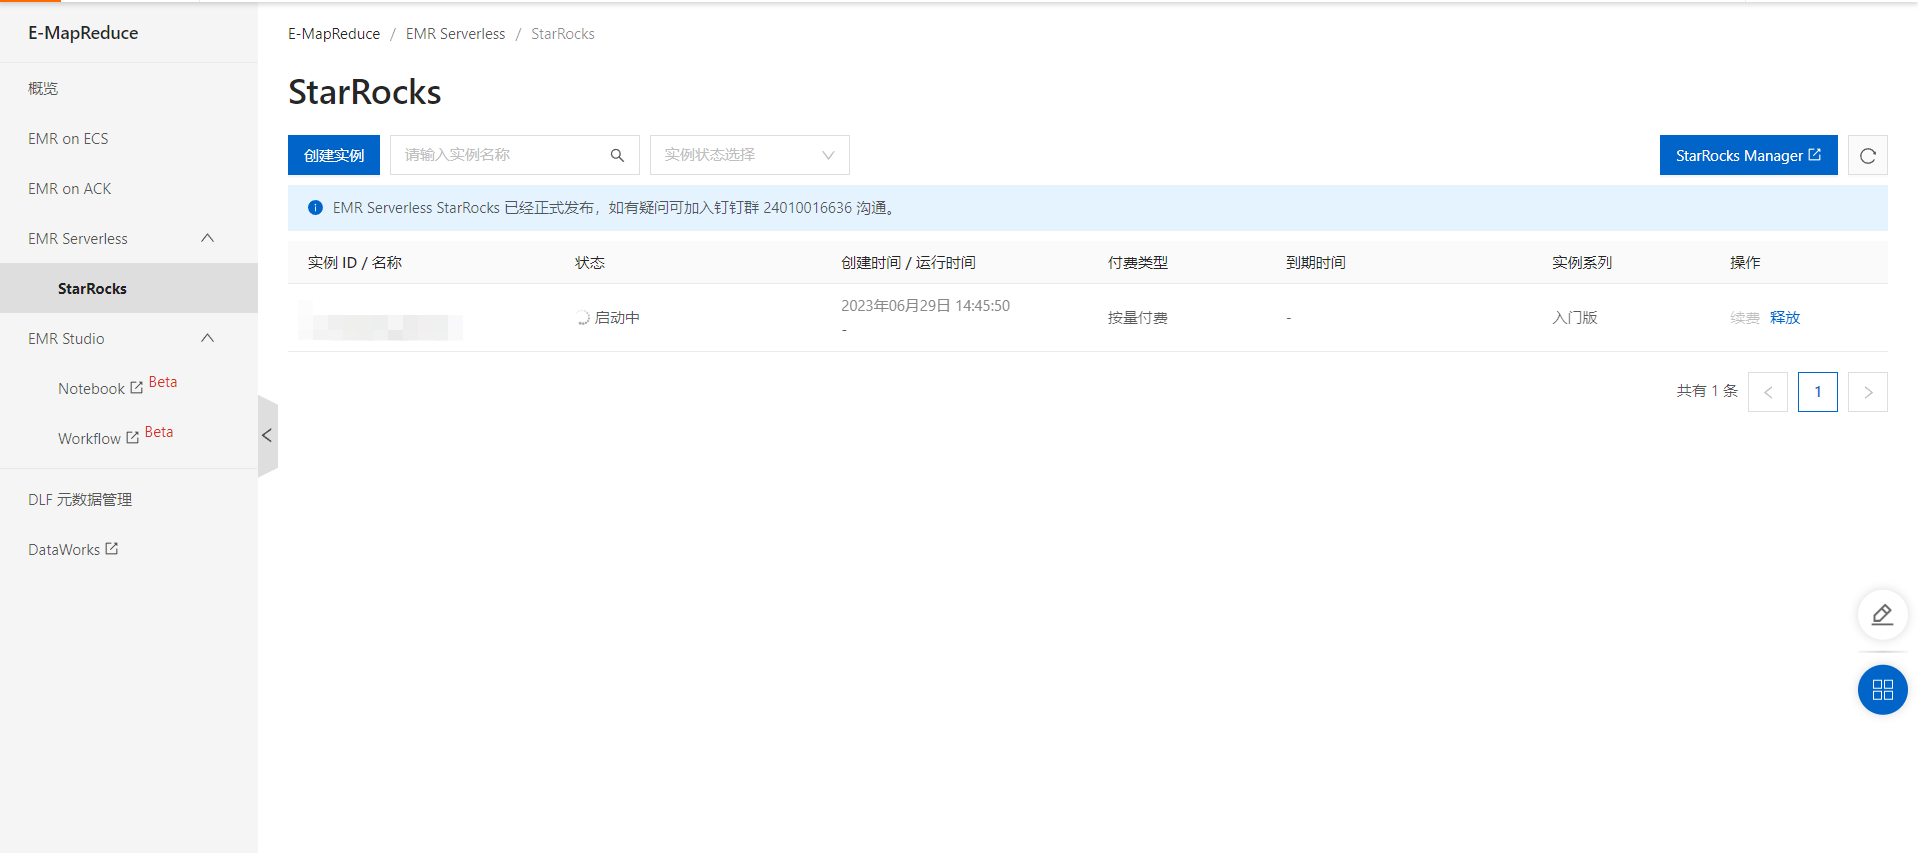This screenshot has height=853, width=1918.
Task: Select page 1 in pagination
Action: pos(1817,392)
